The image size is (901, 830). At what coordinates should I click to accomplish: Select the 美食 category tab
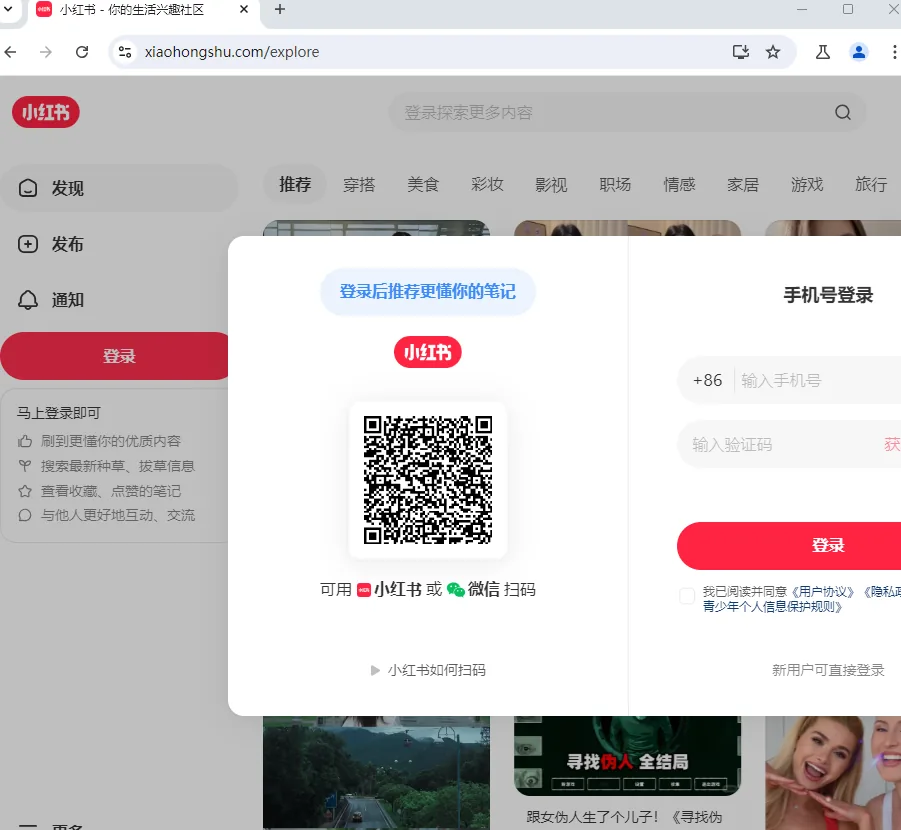(423, 185)
